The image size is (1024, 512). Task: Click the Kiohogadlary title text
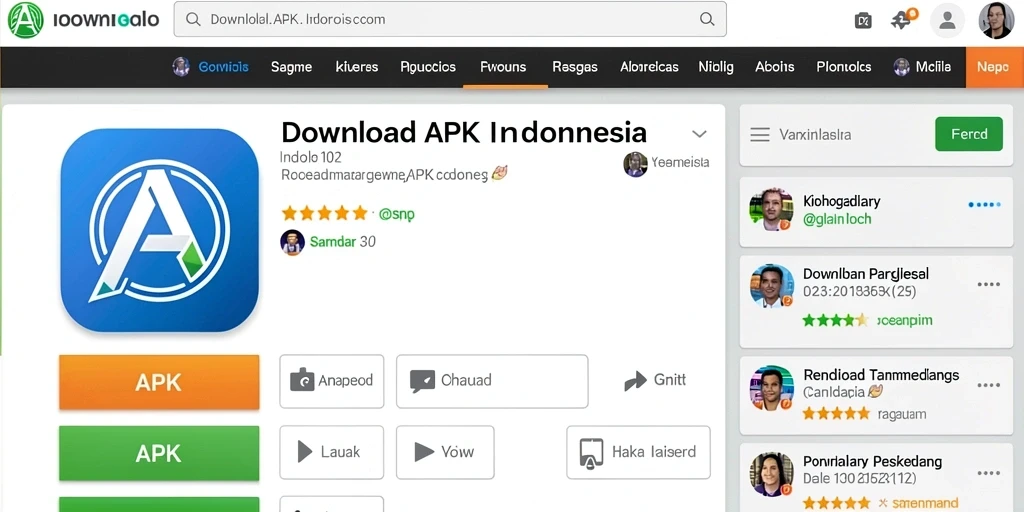841,201
